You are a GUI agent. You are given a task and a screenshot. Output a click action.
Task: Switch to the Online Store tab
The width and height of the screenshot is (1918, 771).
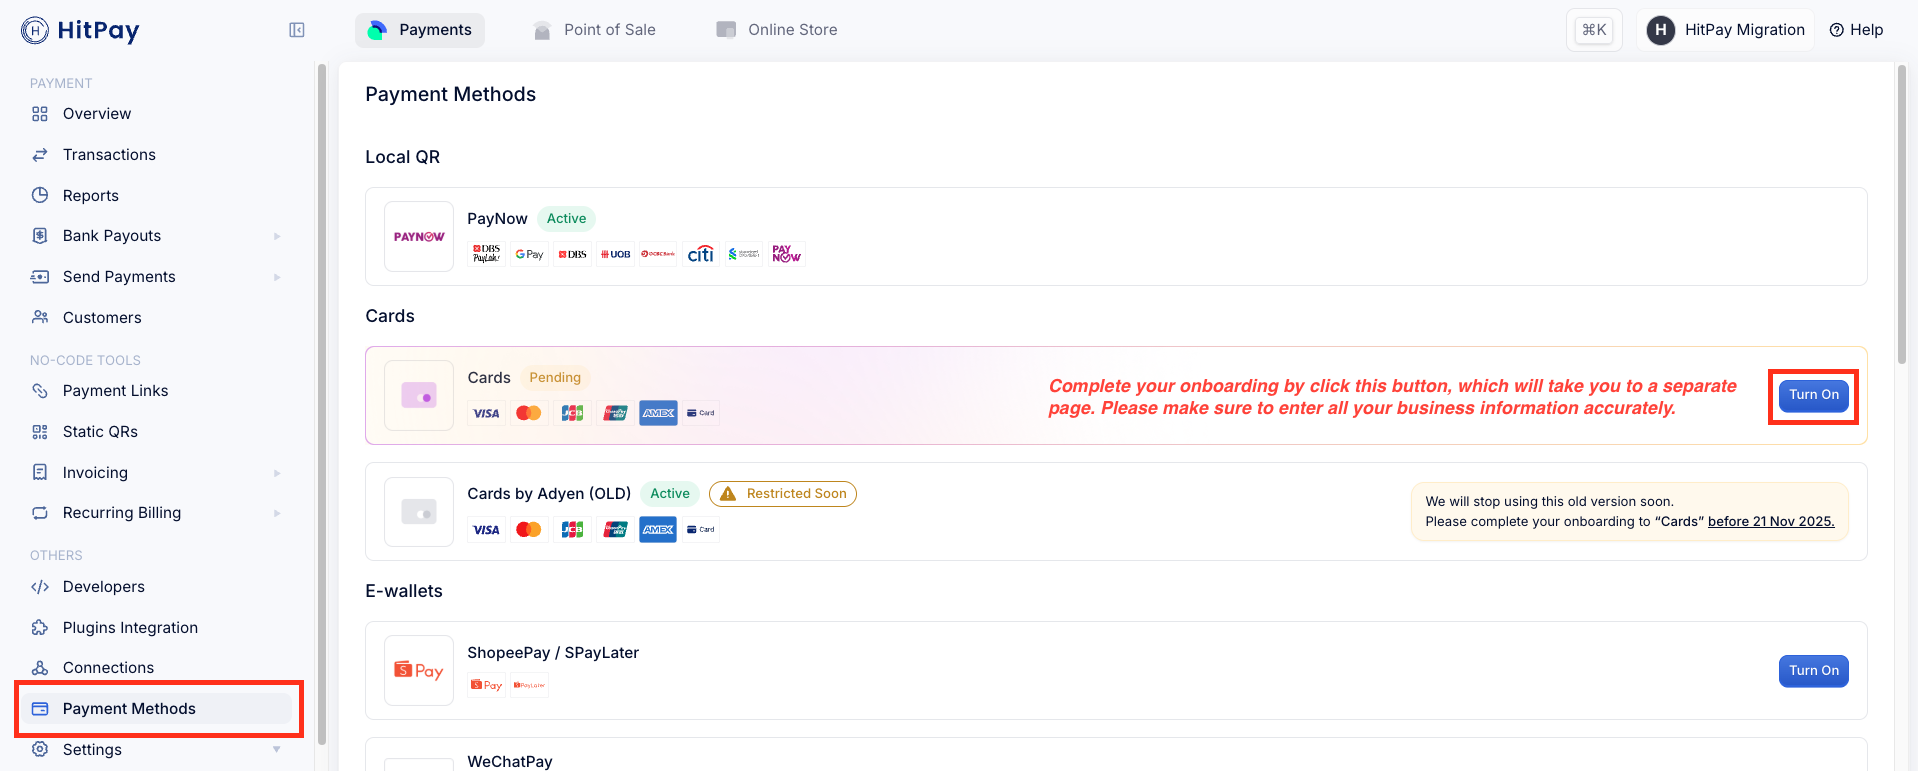pyautogui.click(x=777, y=30)
